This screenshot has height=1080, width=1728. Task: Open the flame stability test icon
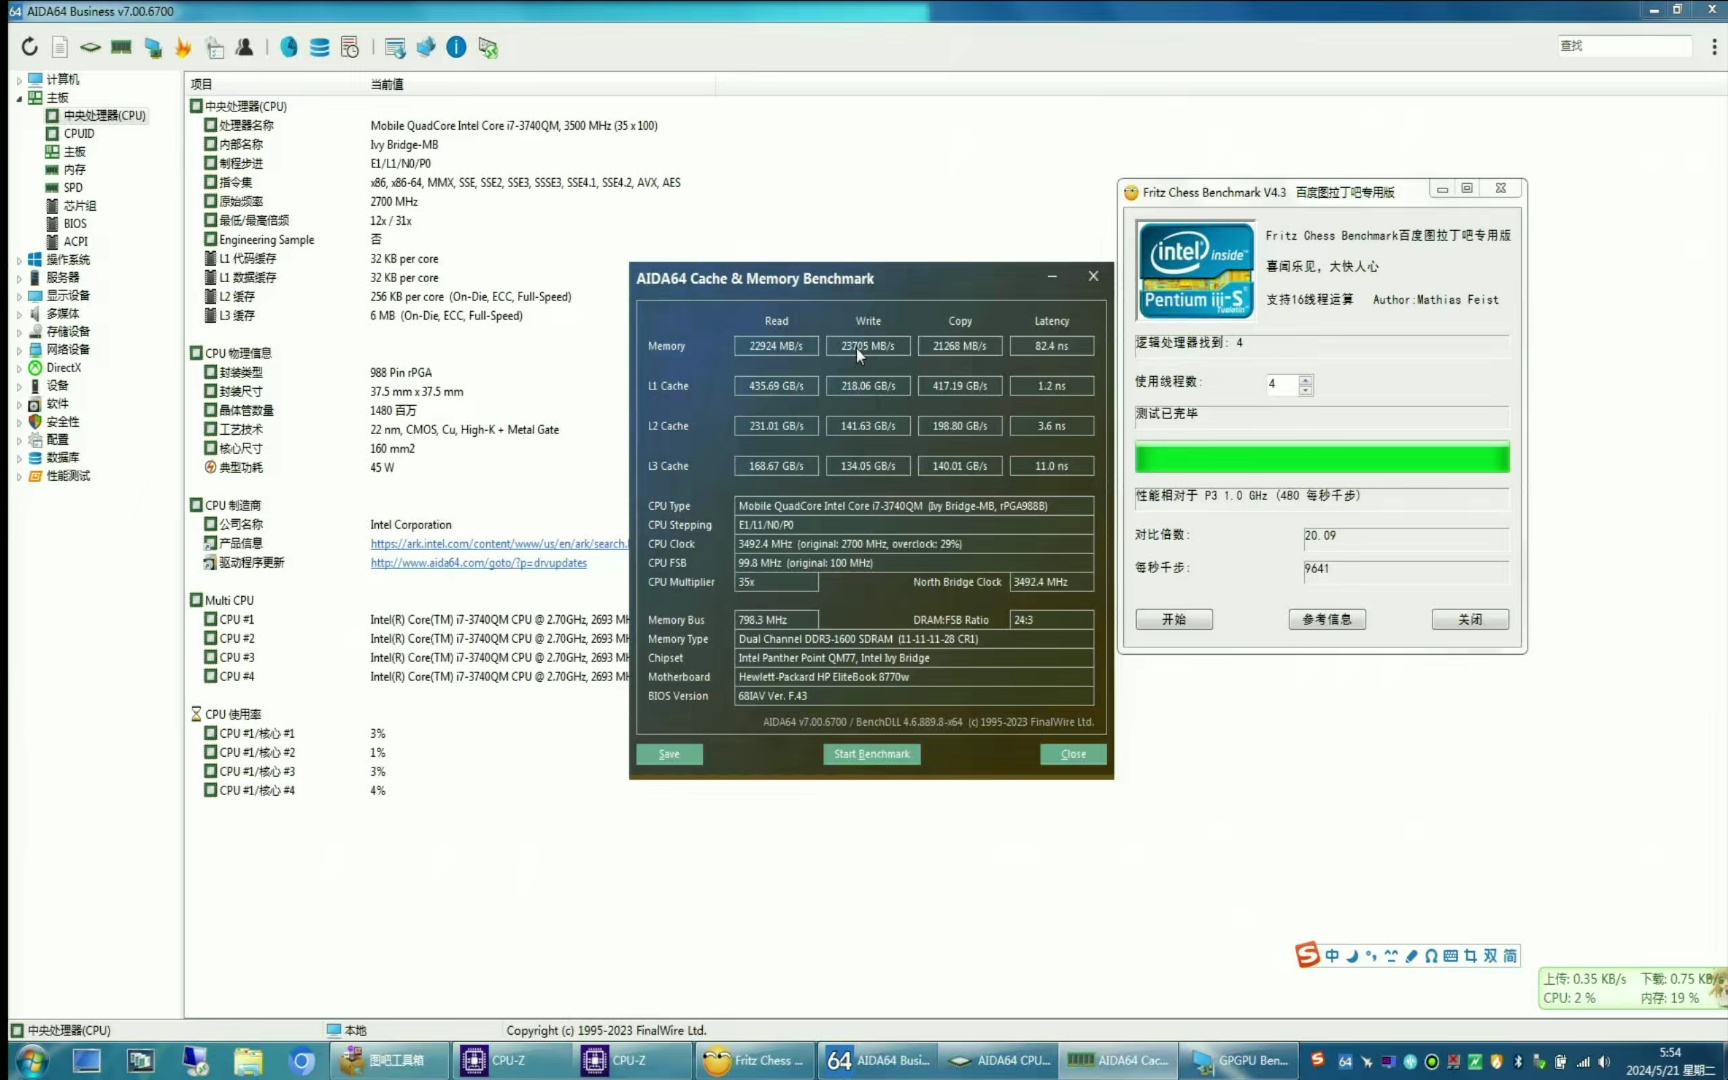point(183,47)
